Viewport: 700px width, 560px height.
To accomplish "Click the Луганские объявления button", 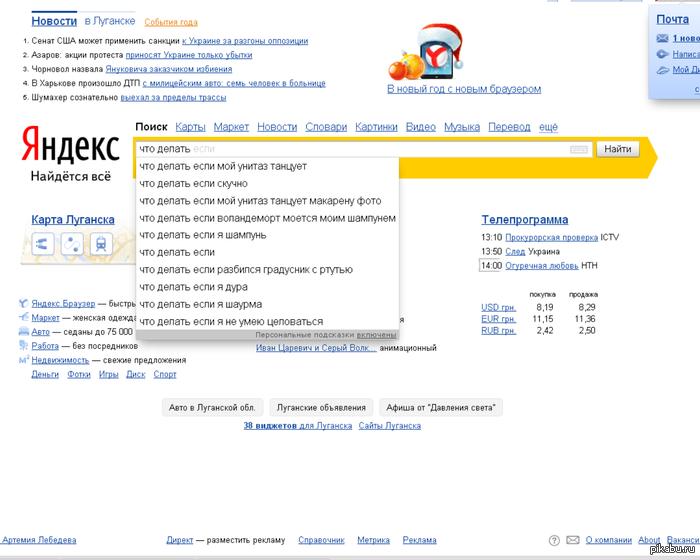I will click(321, 408).
